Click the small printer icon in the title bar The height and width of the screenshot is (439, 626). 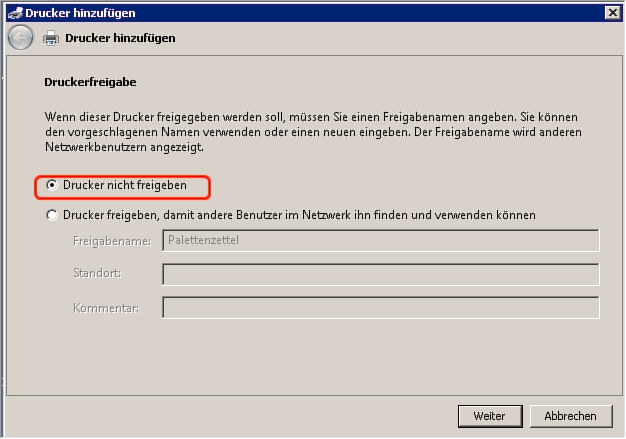pyautogui.click(x=12, y=12)
